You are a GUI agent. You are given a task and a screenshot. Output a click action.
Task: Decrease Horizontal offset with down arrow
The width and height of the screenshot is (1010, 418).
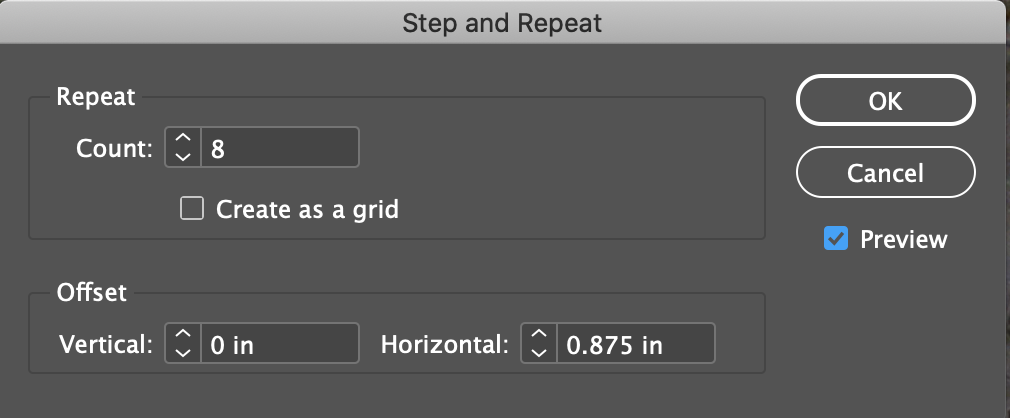[x=538, y=352]
